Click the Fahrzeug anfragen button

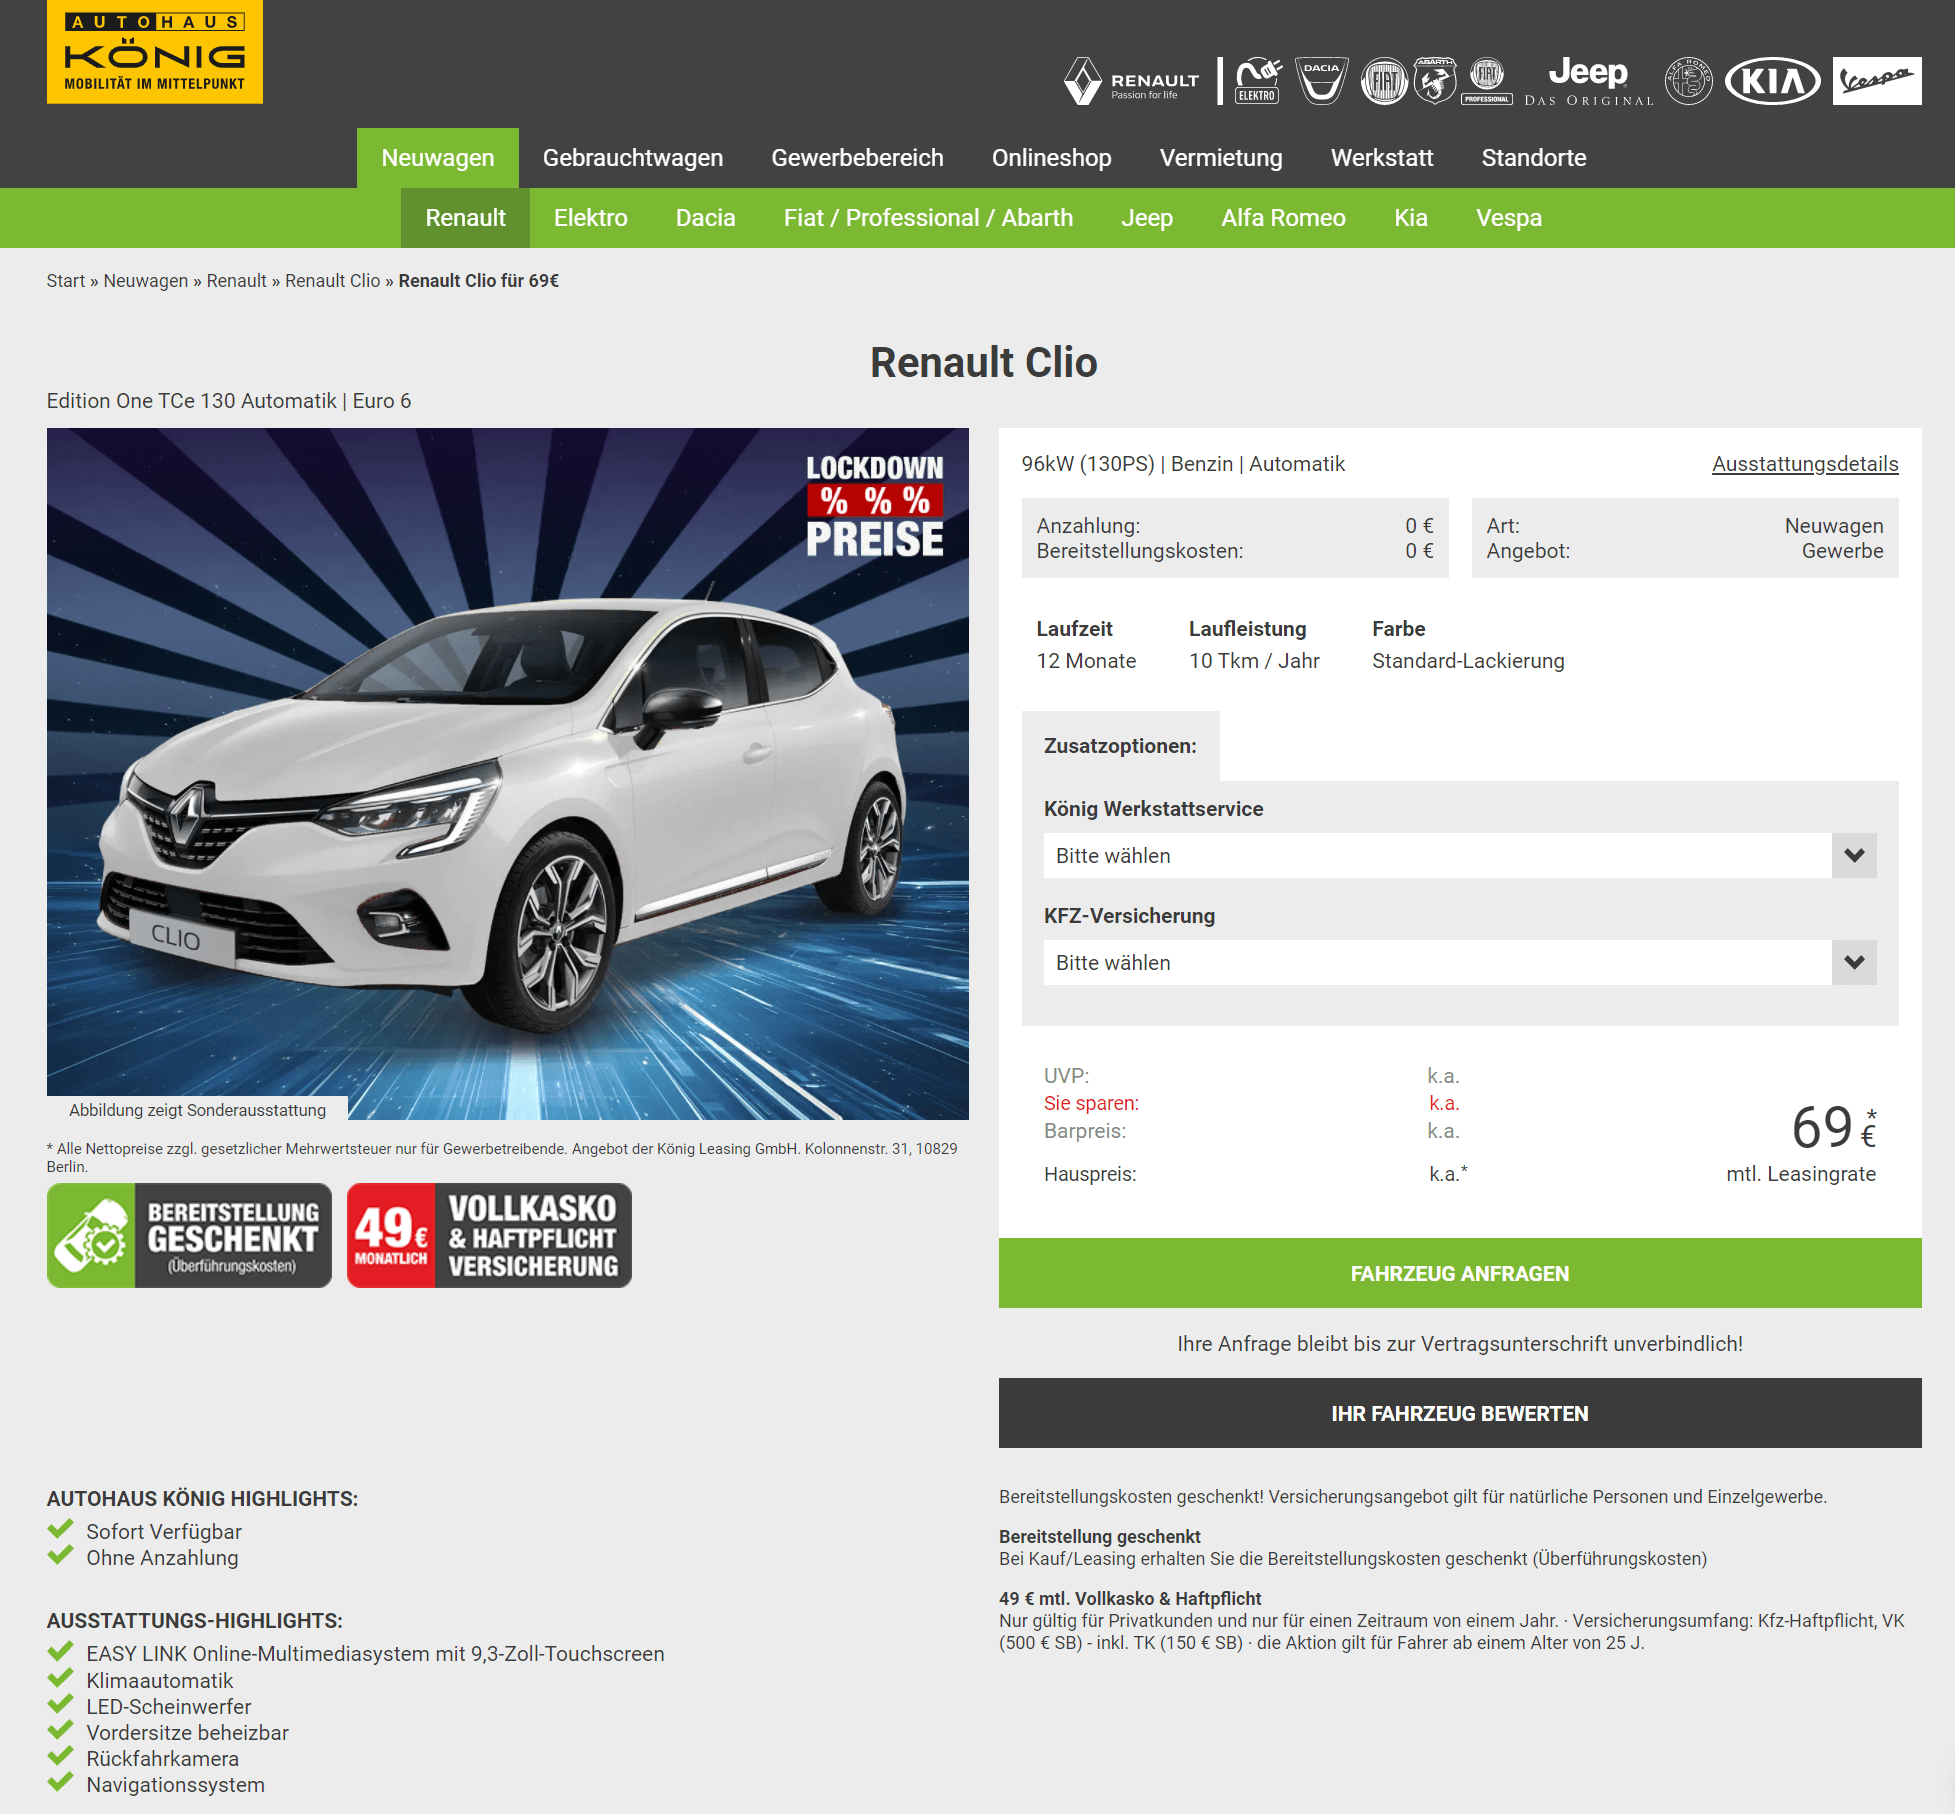(x=1460, y=1273)
